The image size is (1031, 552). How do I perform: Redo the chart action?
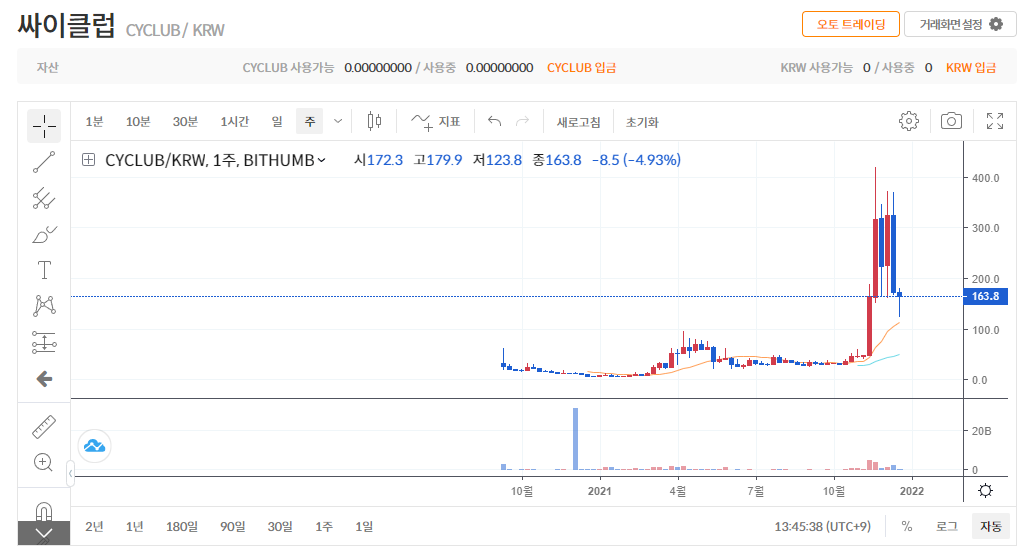522,122
